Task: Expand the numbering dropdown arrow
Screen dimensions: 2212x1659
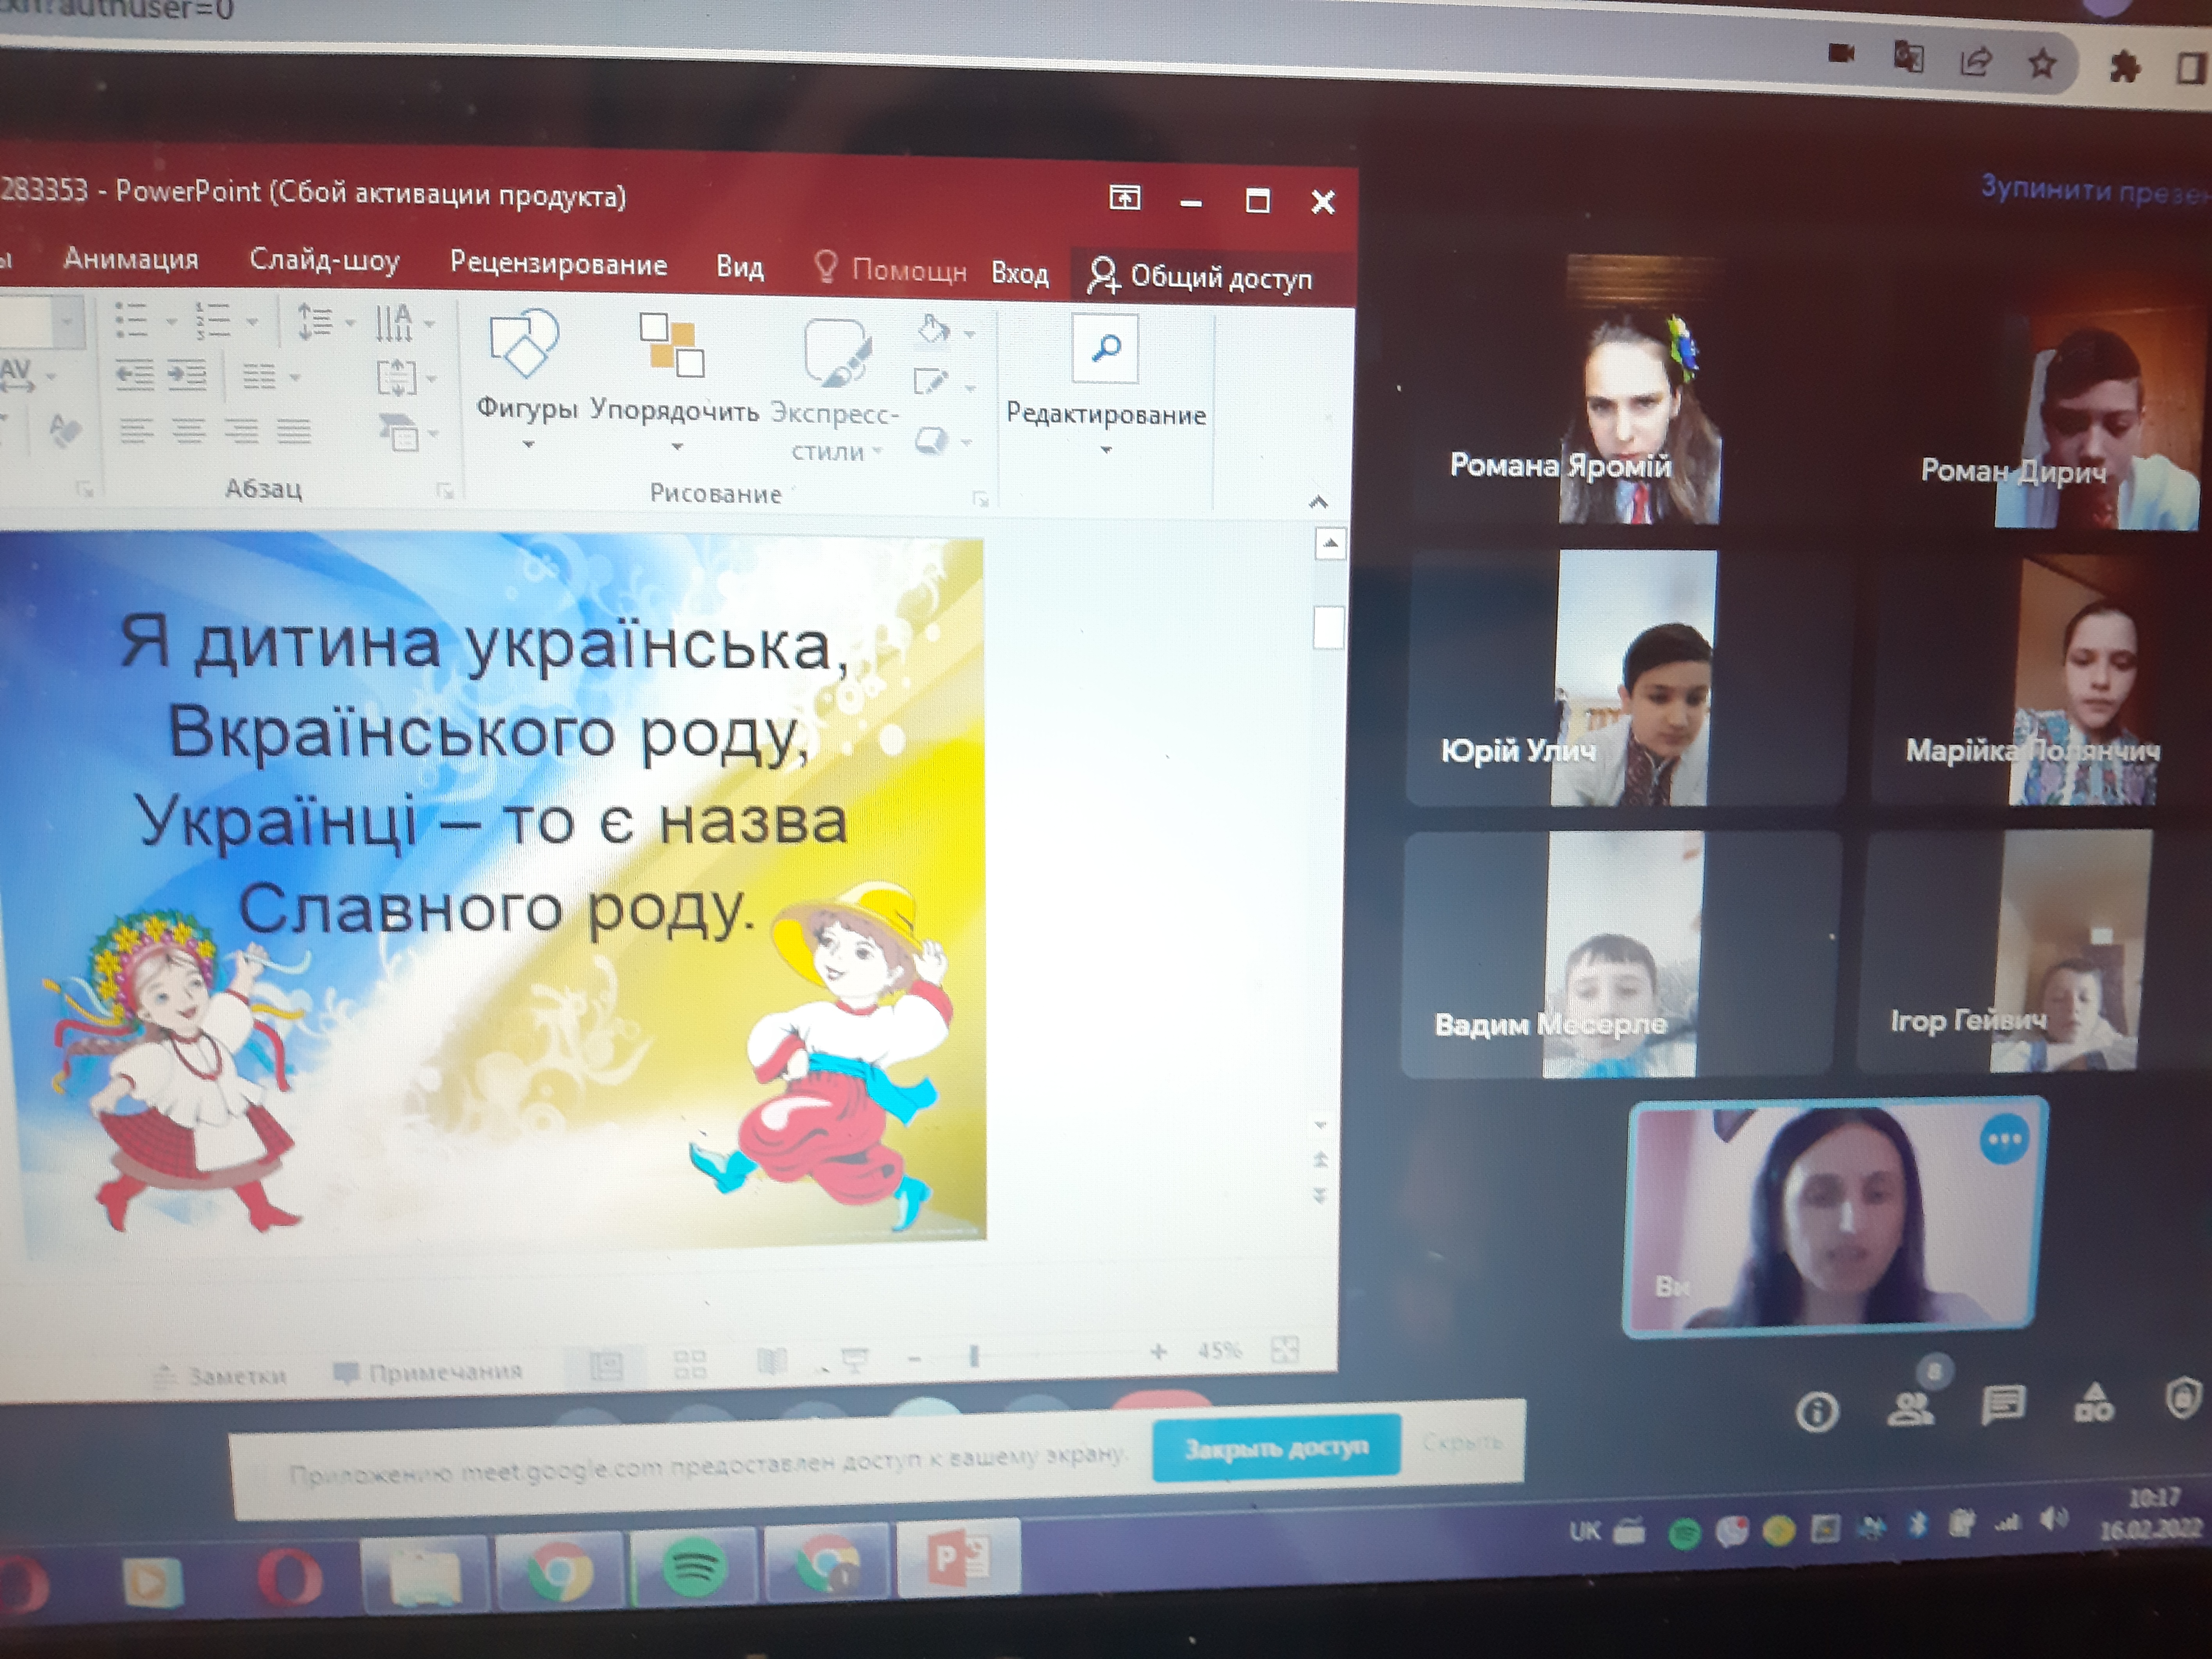Action: pos(251,322)
